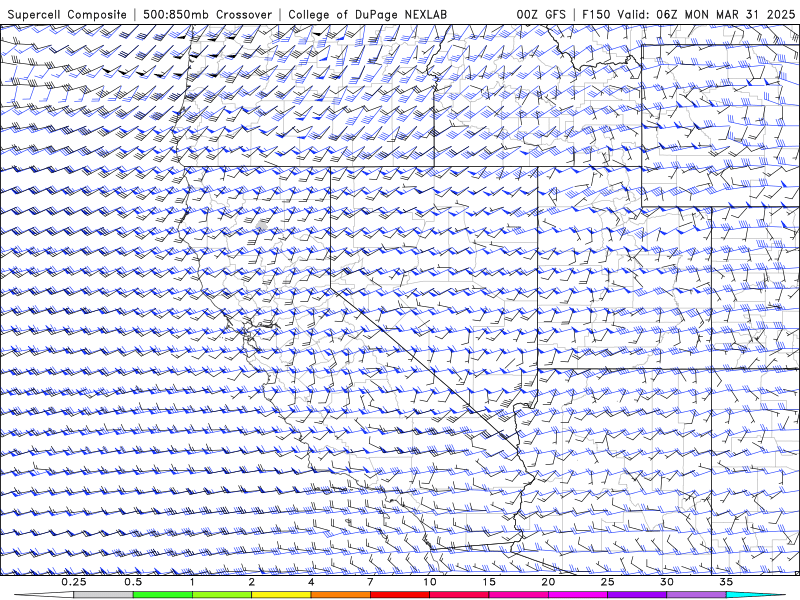Click the legend value 30
This screenshot has height=600, width=800.
point(666,582)
